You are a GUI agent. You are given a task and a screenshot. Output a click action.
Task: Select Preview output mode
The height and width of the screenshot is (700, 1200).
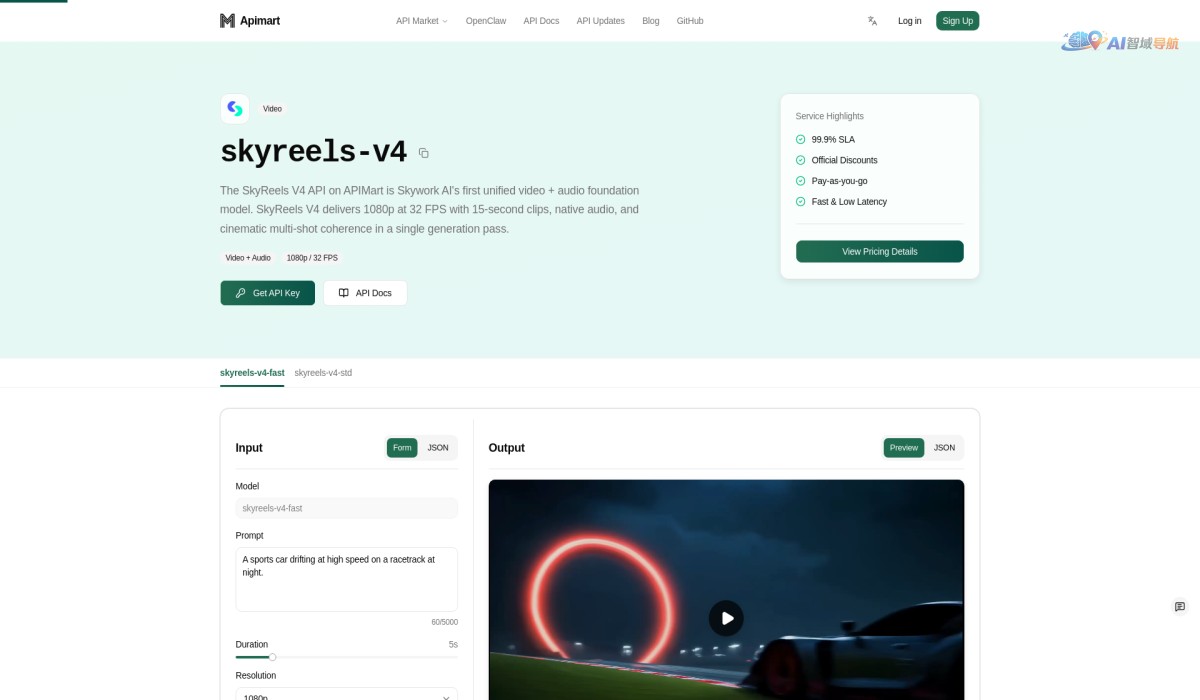(904, 448)
